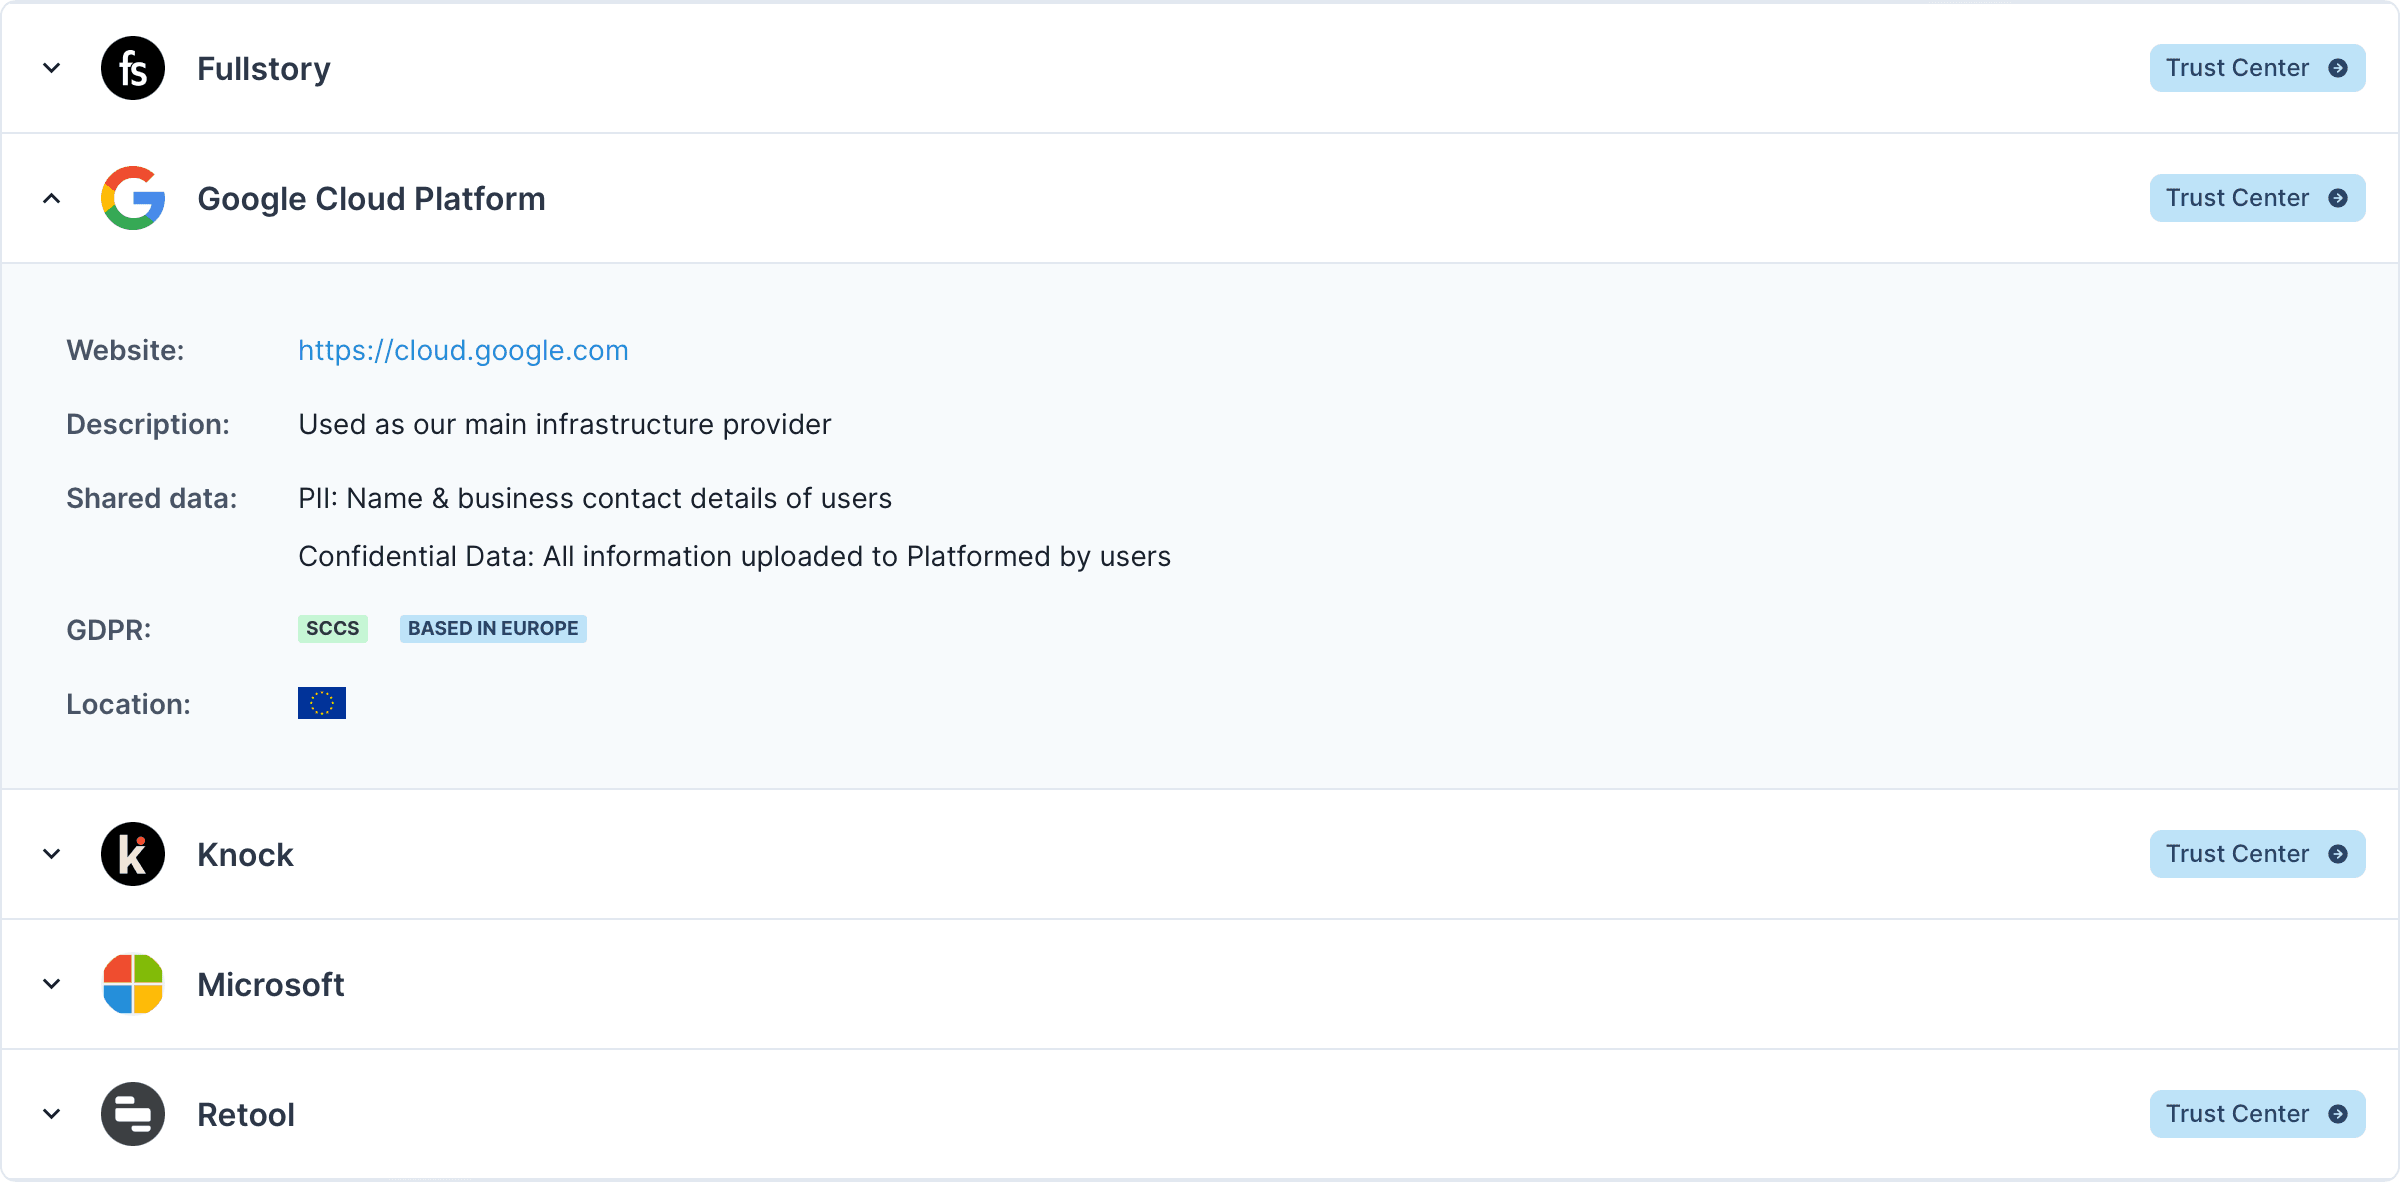
Task: Click the EU flag location icon
Action: tap(322, 703)
